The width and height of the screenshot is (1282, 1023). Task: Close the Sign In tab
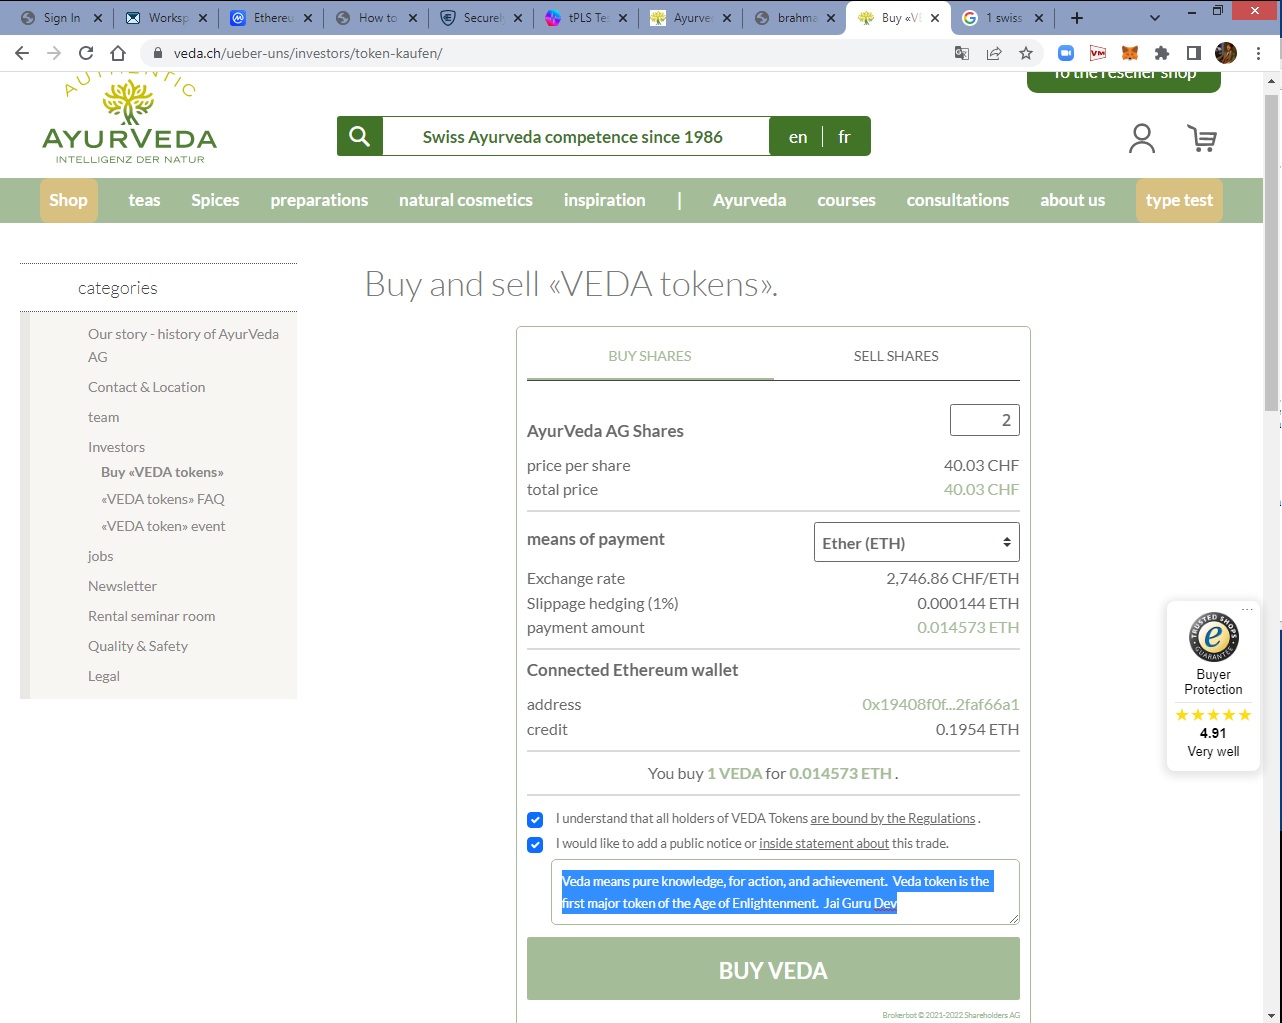[x=98, y=18]
